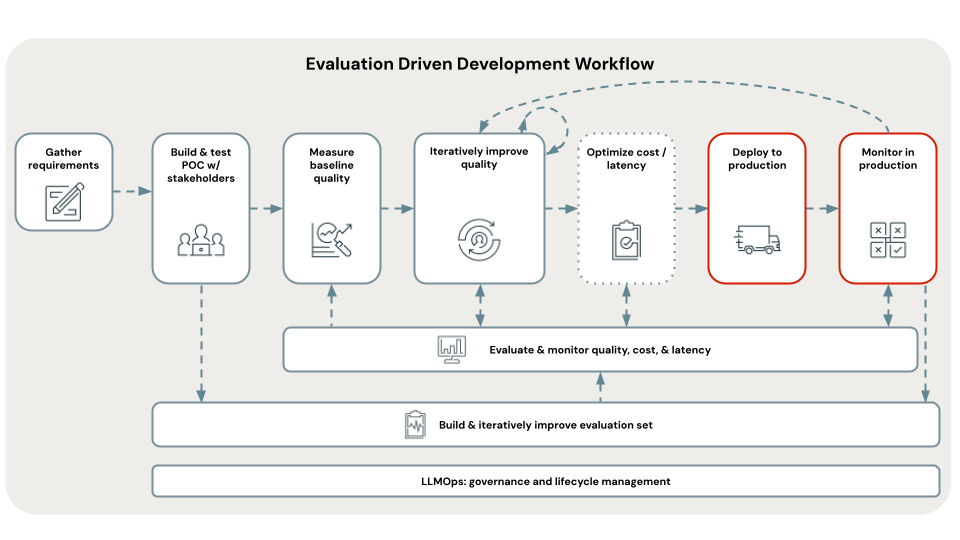Select the Iteratively improve quality label

[x=479, y=158]
